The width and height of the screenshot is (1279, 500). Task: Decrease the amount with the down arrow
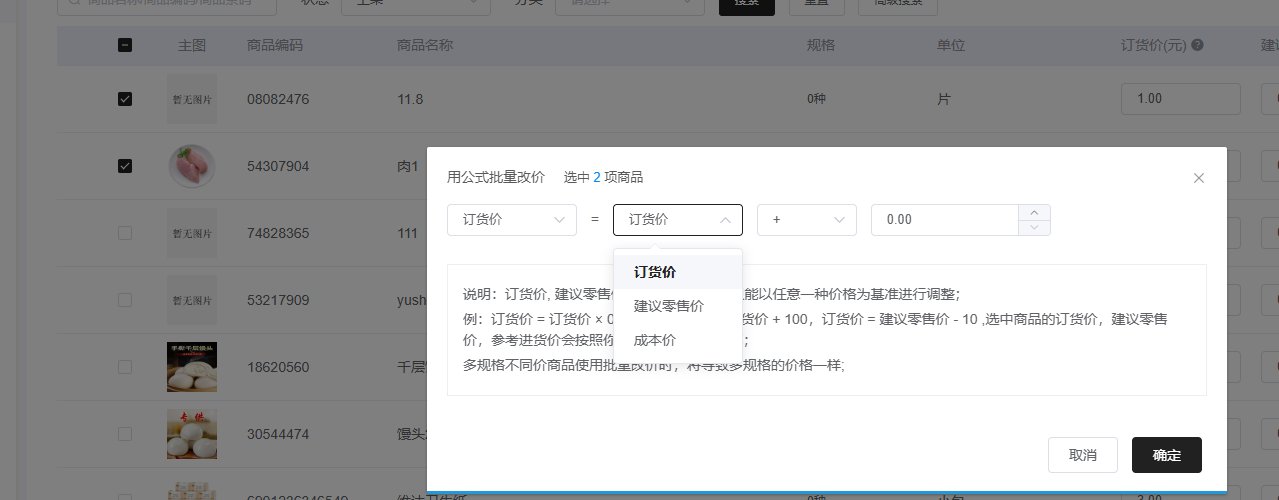point(1034,228)
